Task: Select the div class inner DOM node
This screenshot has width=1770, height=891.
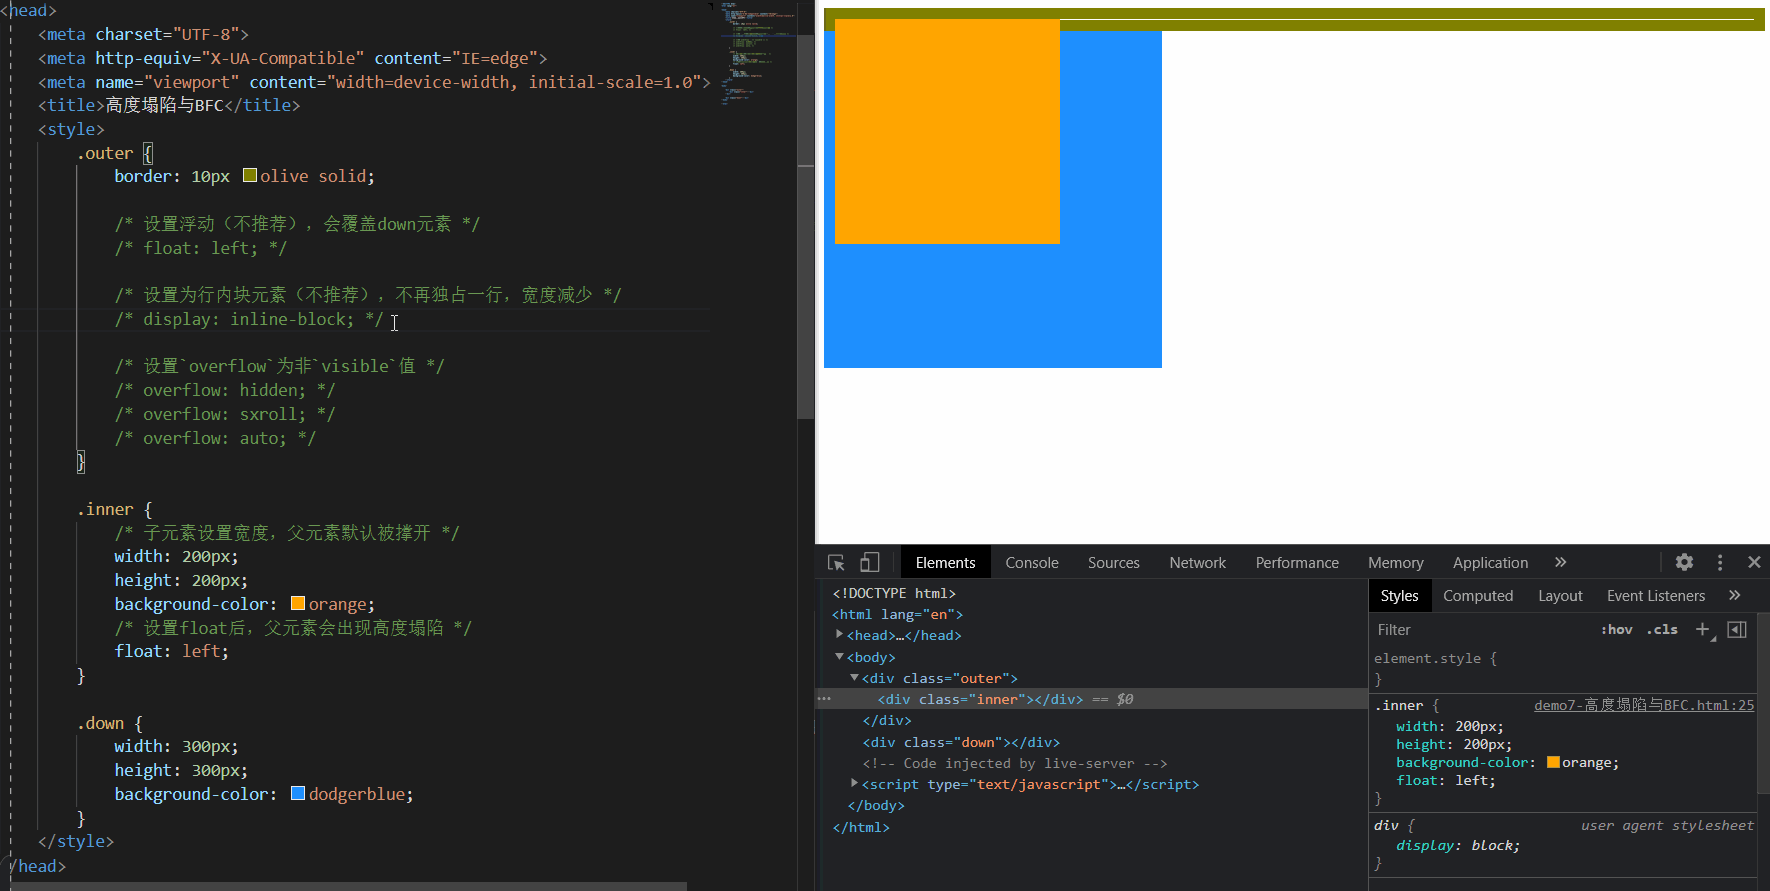Action: click(980, 699)
